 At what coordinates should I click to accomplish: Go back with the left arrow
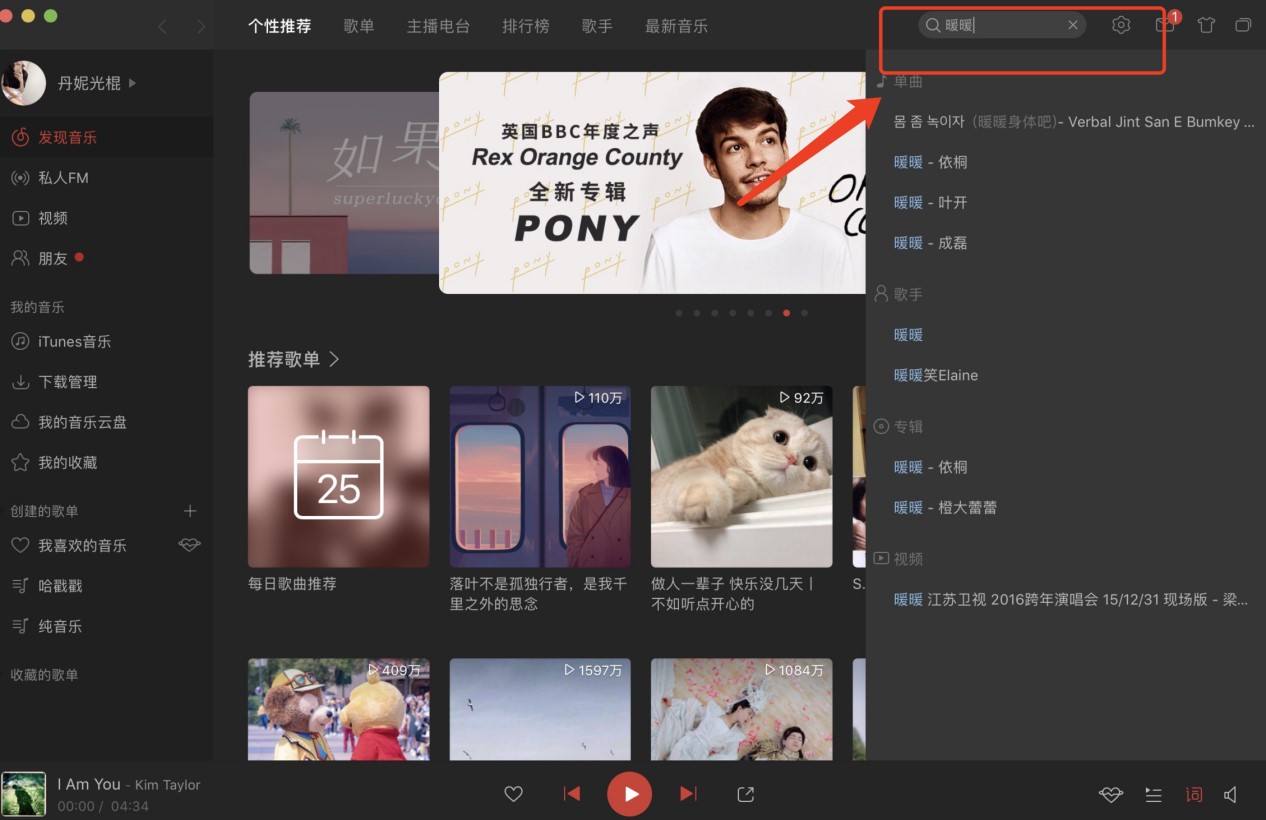coord(163,27)
